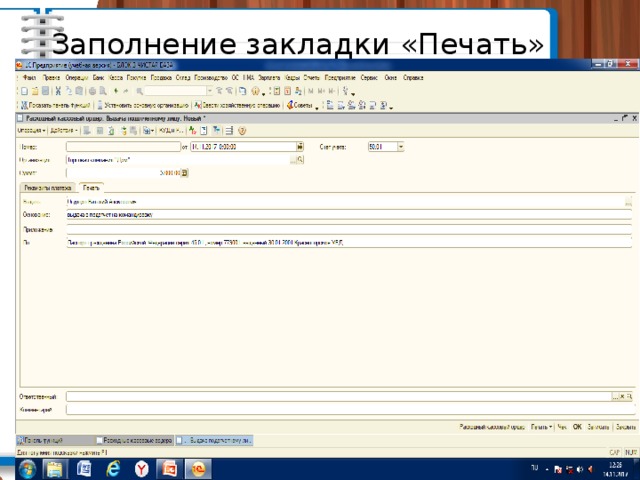Open Yandex browser from the taskbar

coord(141,469)
